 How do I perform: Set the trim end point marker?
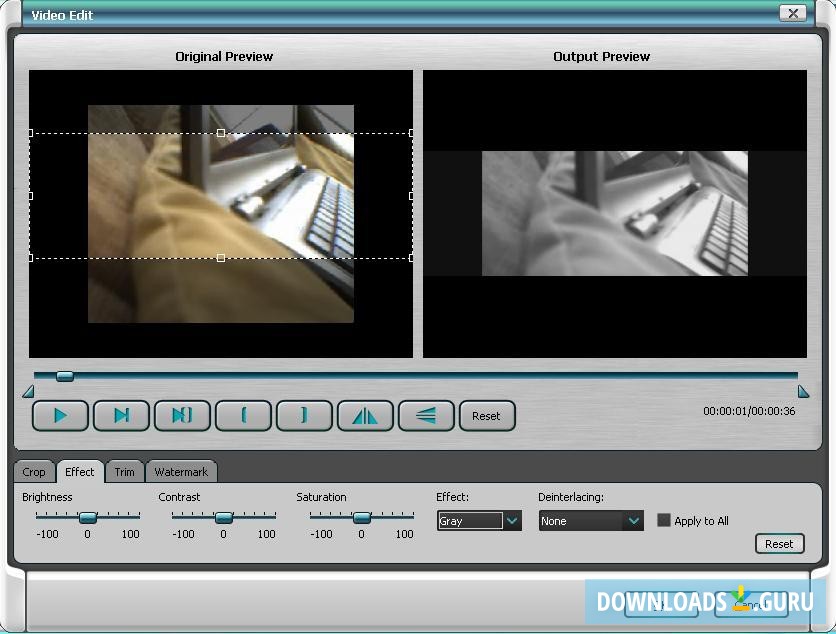304,415
